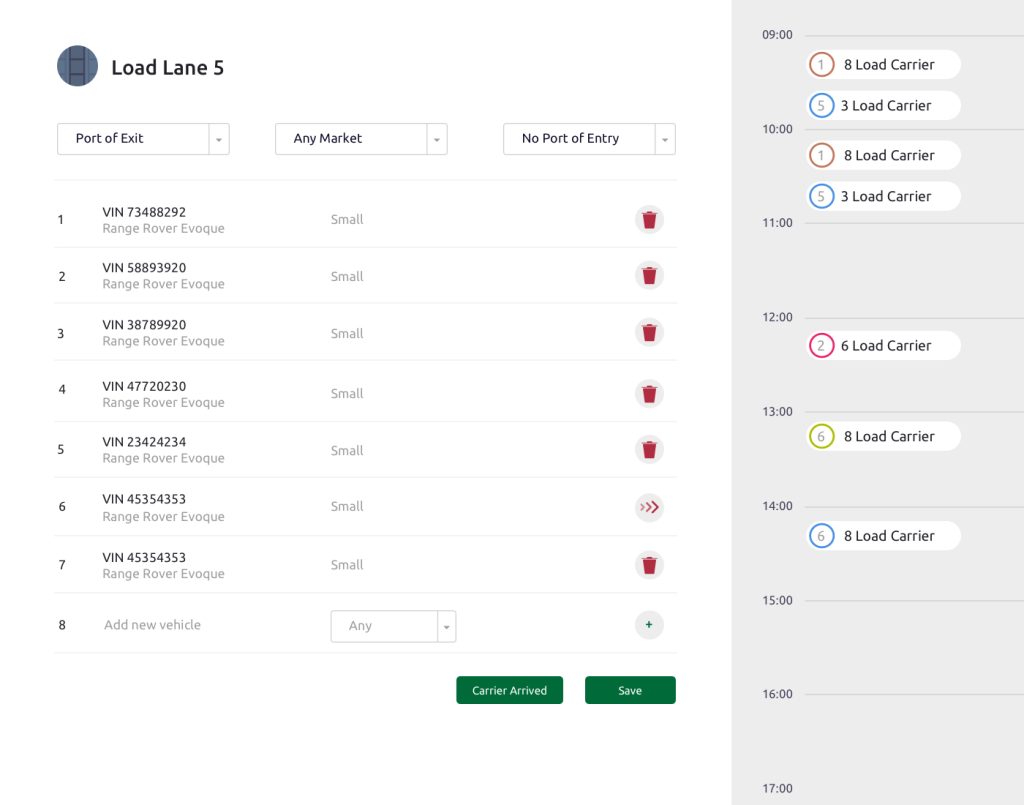The width and height of the screenshot is (1024, 805).
Task: Click the Add new vehicle field
Action: (152, 624)
